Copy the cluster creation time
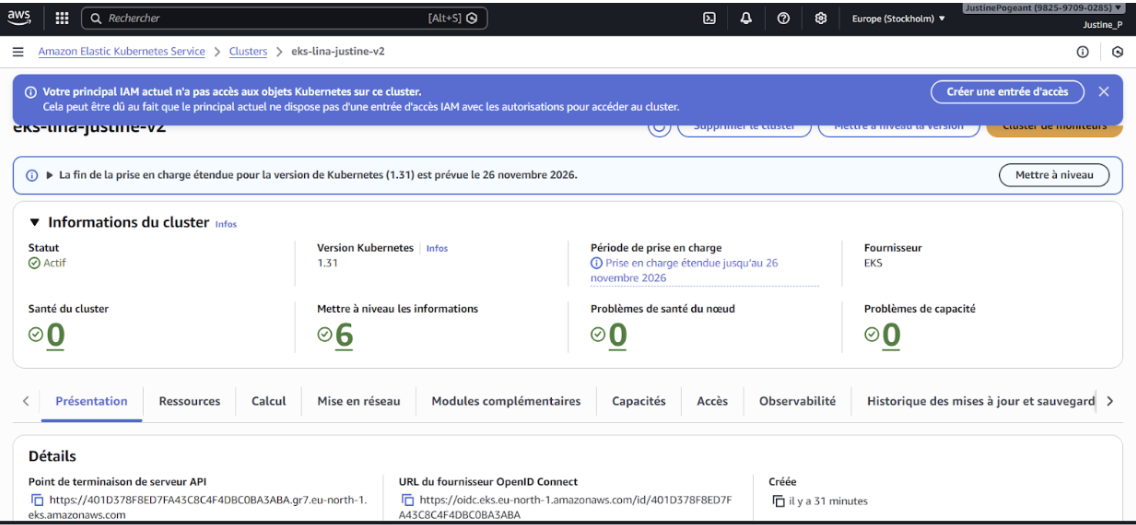This screenshot has width=1136, height=525. click(779, 501)
